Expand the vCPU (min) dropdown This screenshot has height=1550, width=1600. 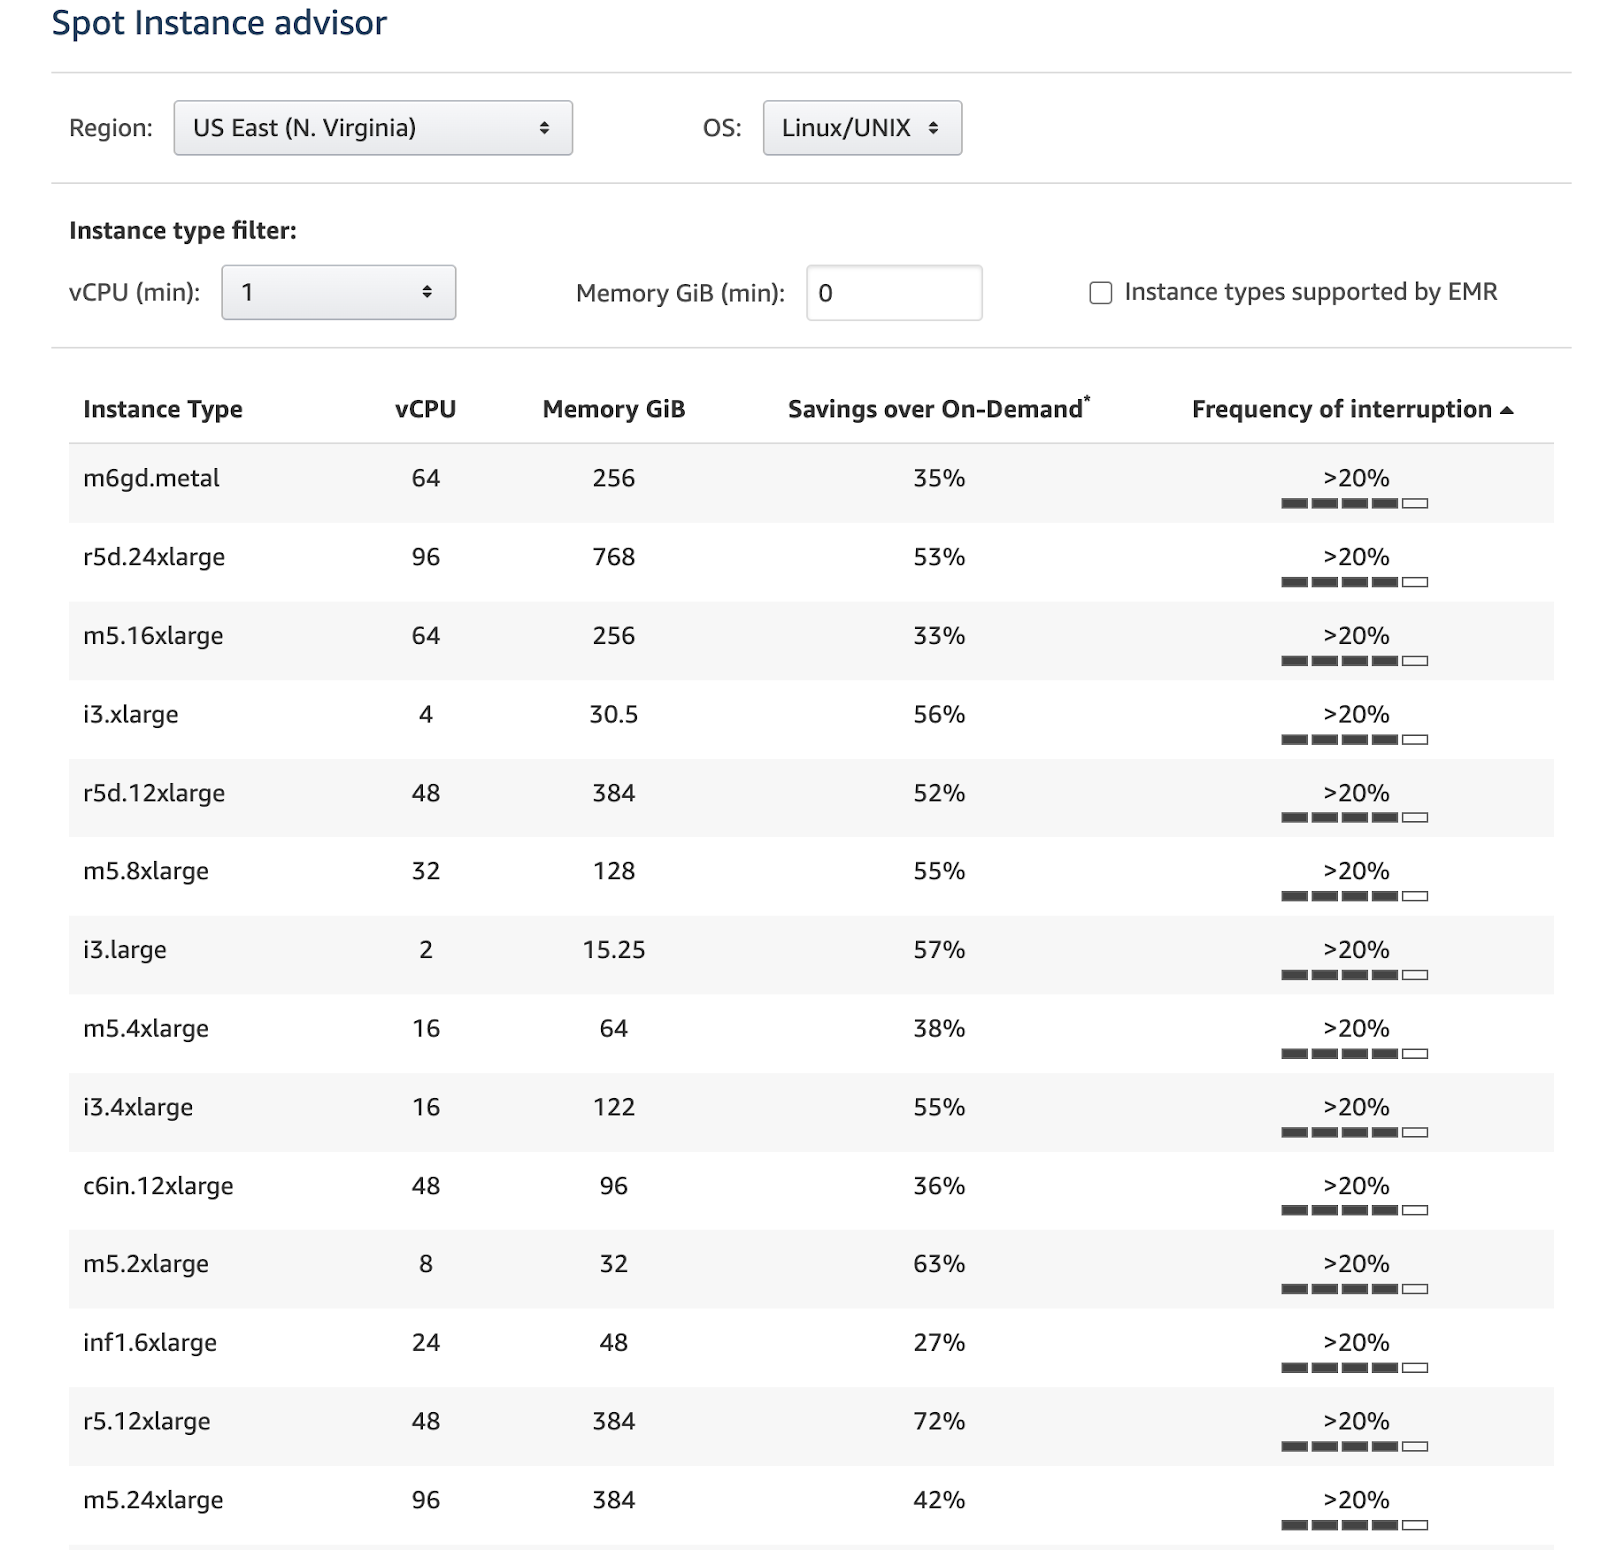[338, 293]
